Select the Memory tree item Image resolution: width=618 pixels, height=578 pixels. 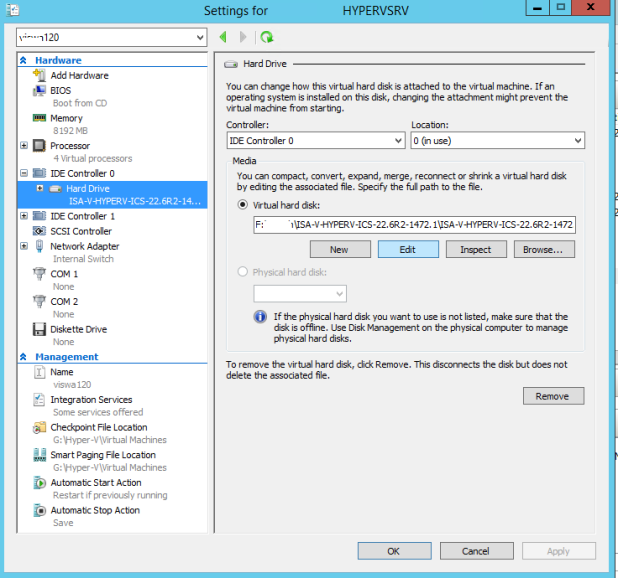coord(66,118)
